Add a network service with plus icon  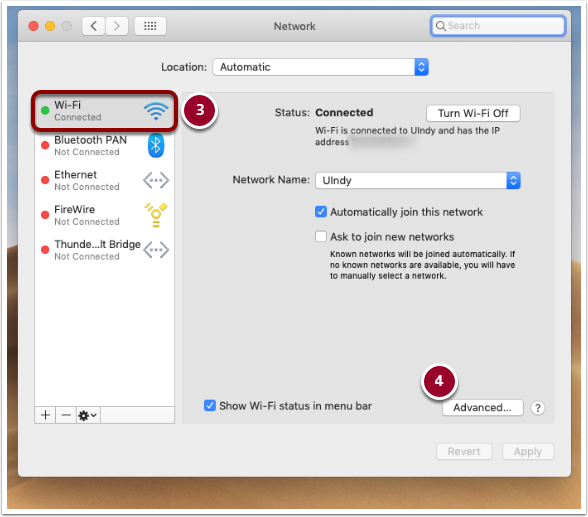coord(45,415)
